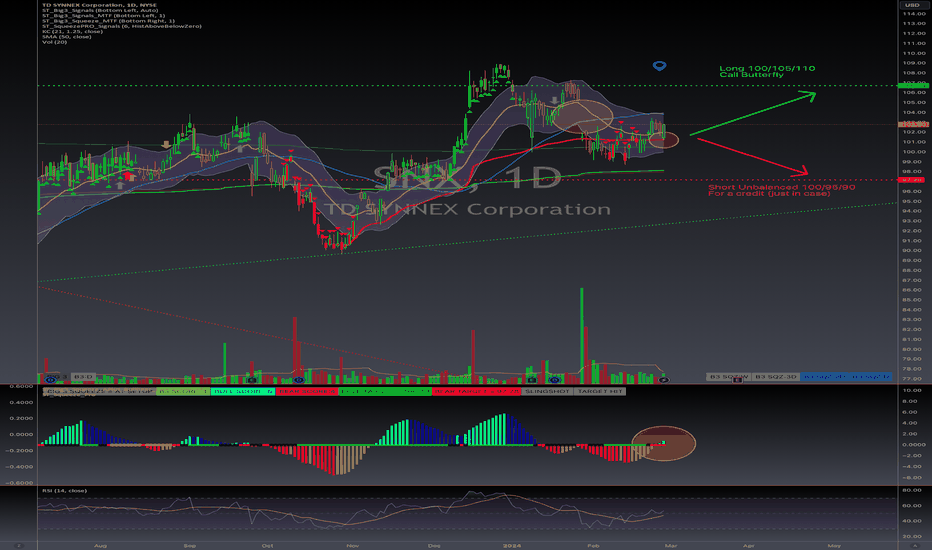Click the 114.00 price axis value

click(x=914, y=14)
